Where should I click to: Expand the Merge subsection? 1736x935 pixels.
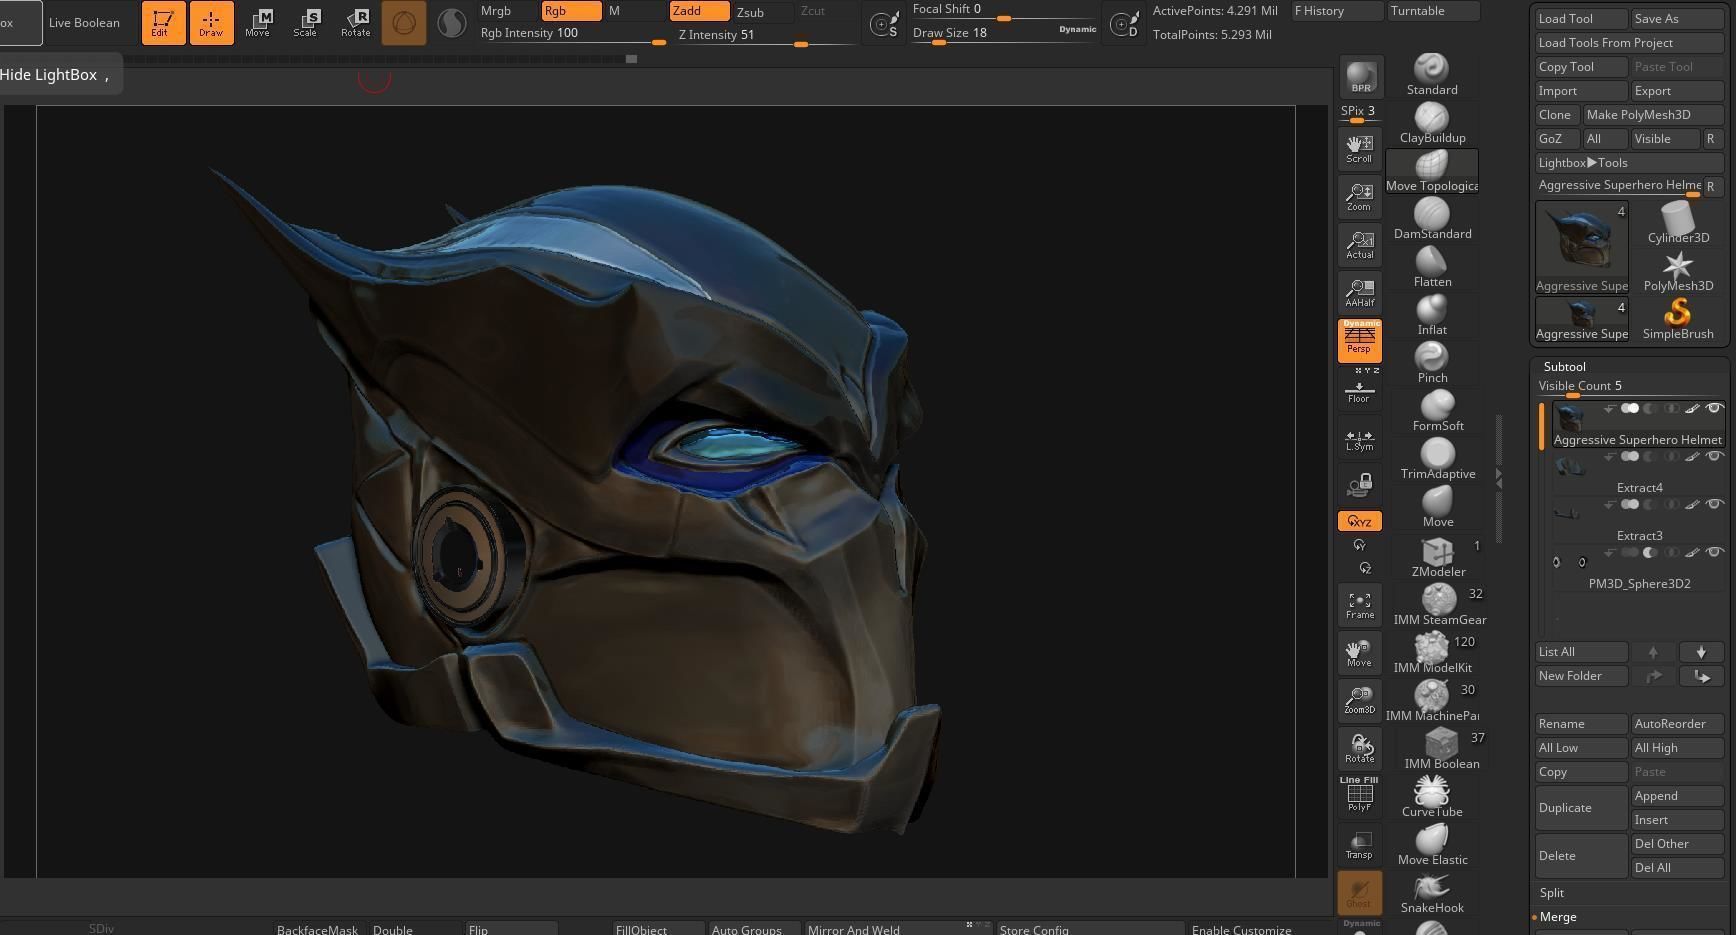pyautogui.click(x=1558, y=917)
